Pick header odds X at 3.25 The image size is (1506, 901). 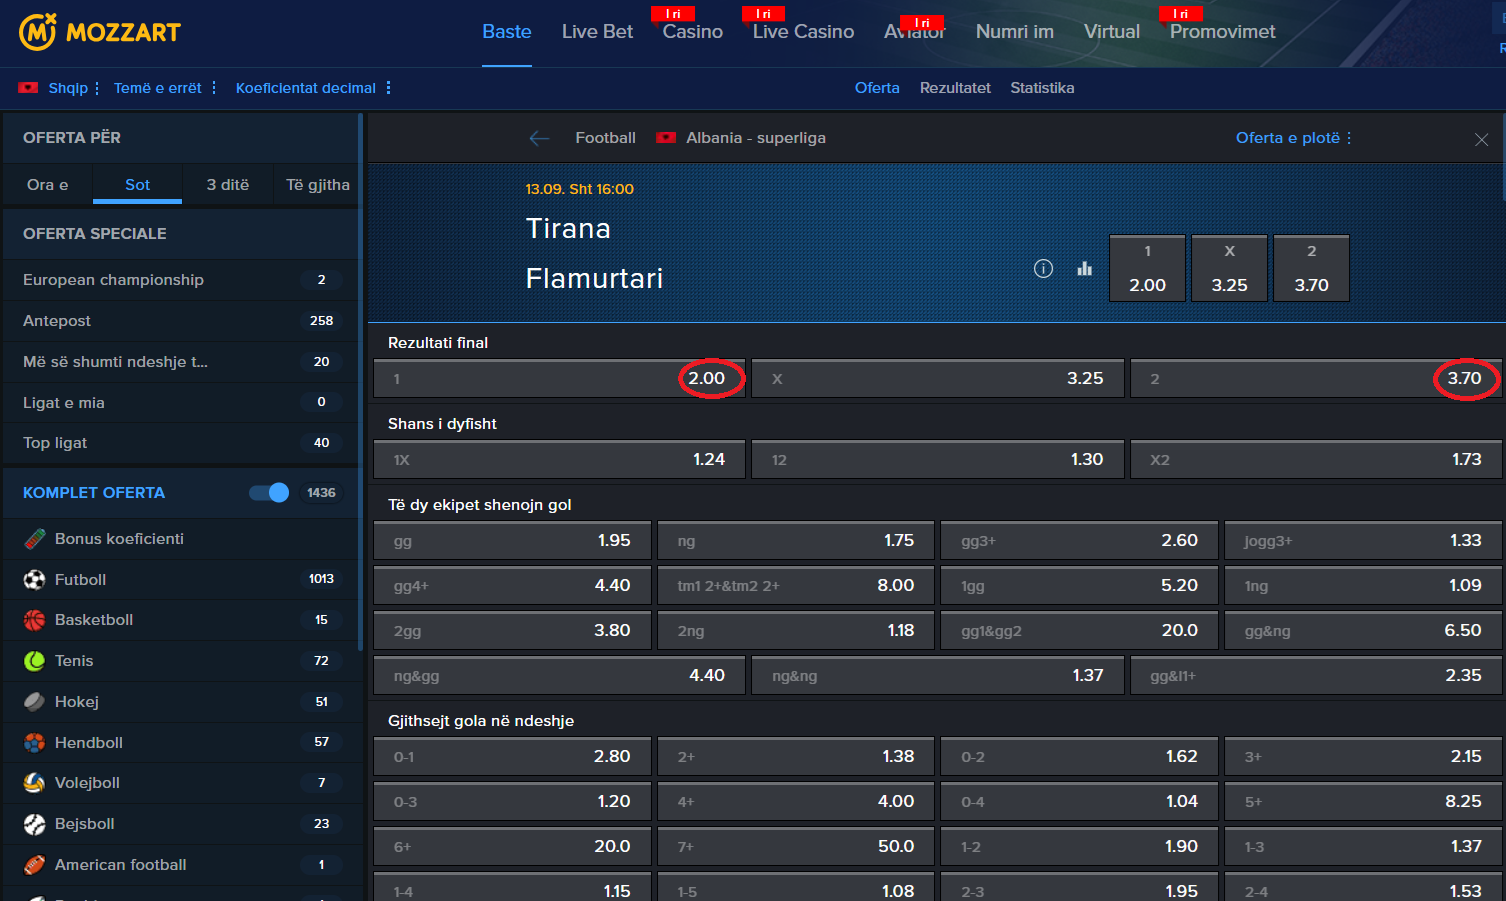[1229, 268]
